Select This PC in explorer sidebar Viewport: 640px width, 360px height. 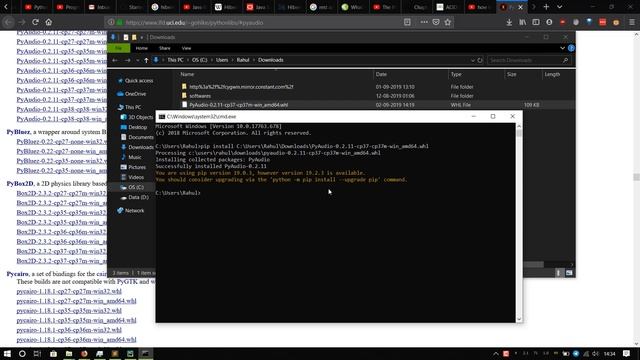pyautogui.click(x=133, y=107)
